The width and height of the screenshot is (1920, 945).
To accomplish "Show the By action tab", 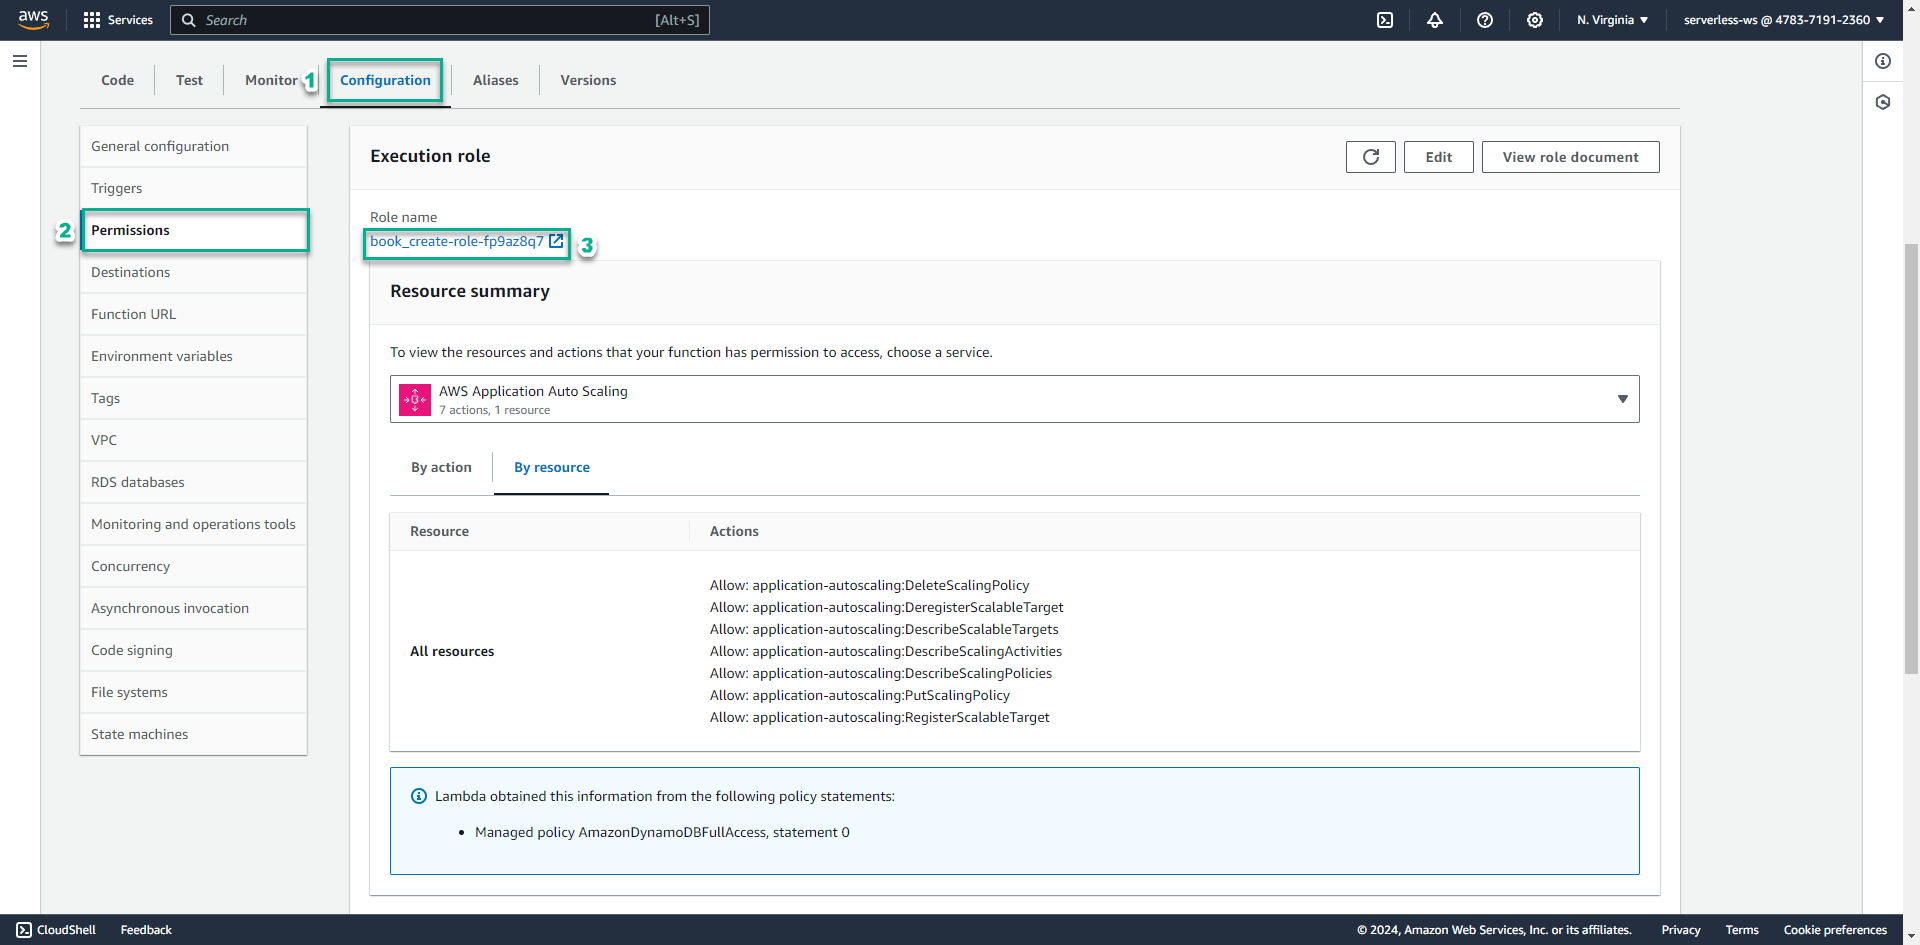I will pyautogui.click(x=441, y=467).
